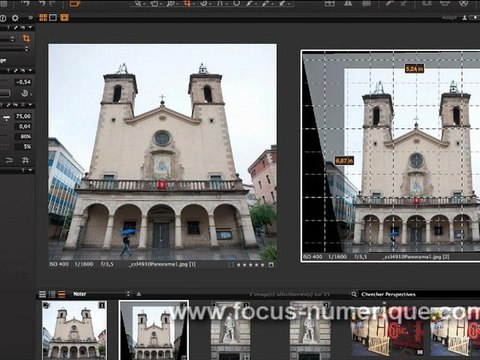Select the first statue thumbnail
The height and width of the screenshot is (360, 480).
pos(230,330)
